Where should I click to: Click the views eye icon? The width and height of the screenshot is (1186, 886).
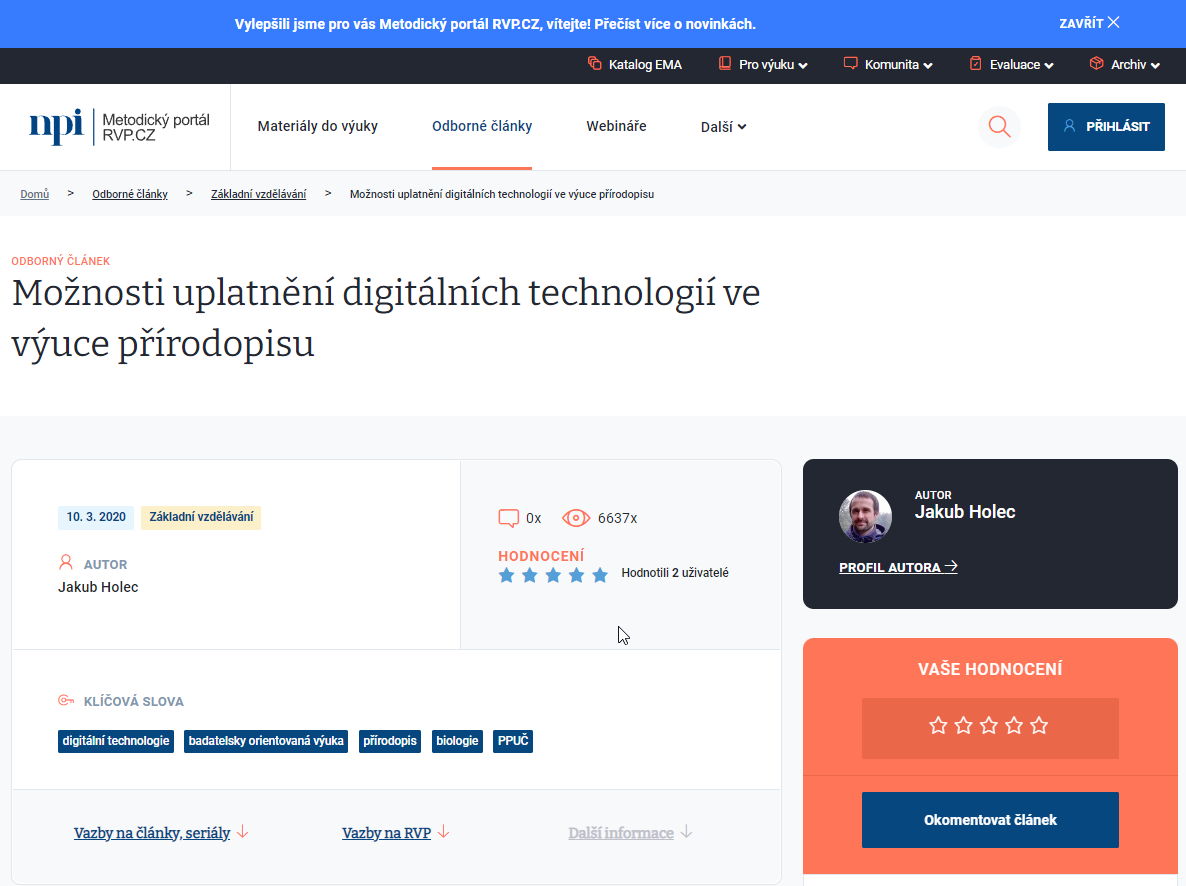pyautogui.click(x=576, y=518)
